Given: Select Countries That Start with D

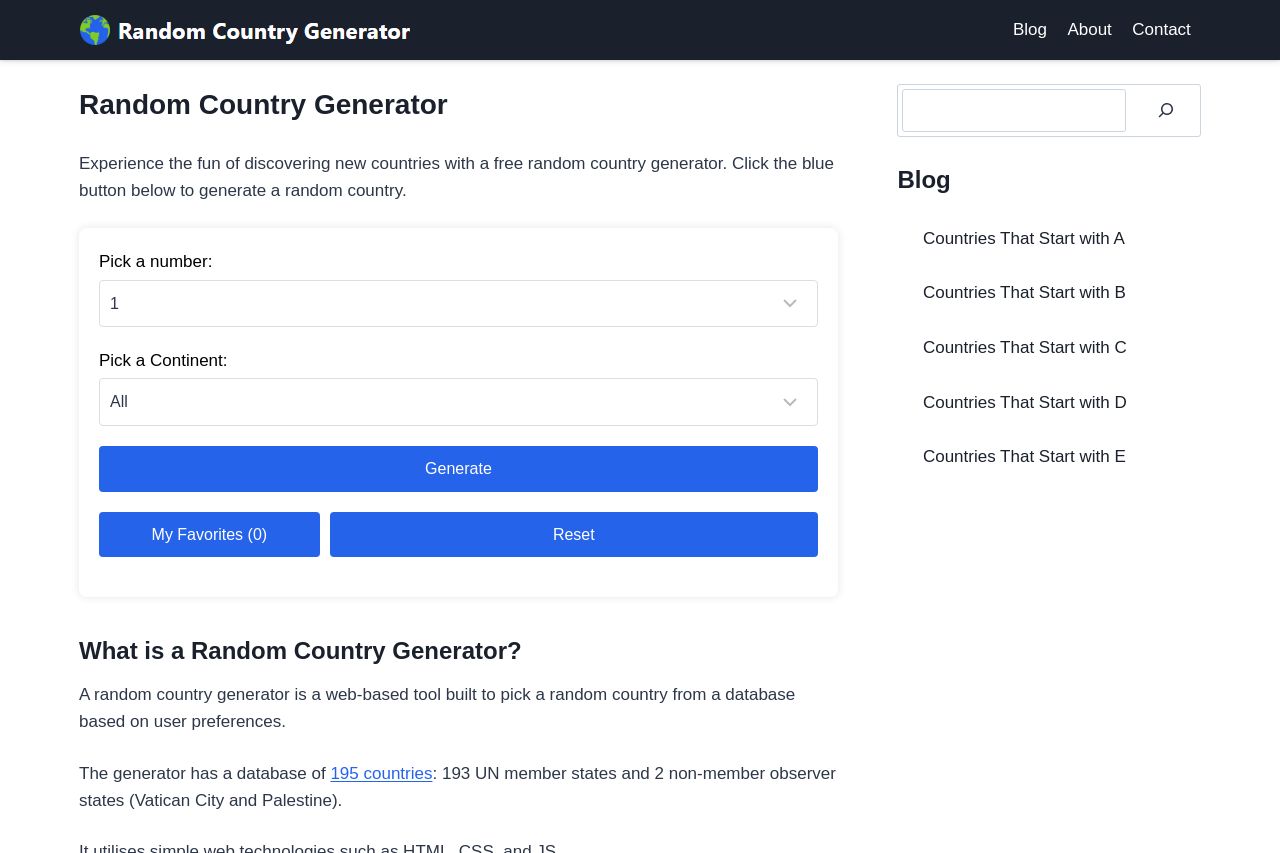Looking at the screenshot, I should point(1024,402).
